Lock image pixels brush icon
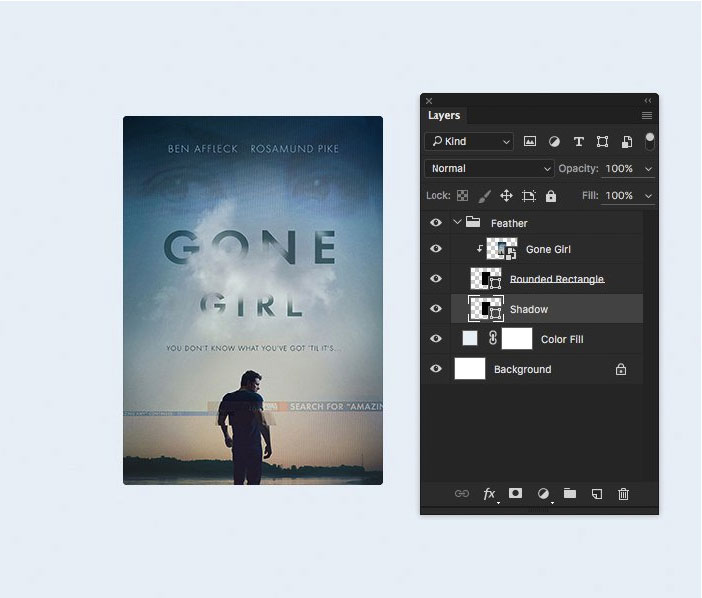 484,196
